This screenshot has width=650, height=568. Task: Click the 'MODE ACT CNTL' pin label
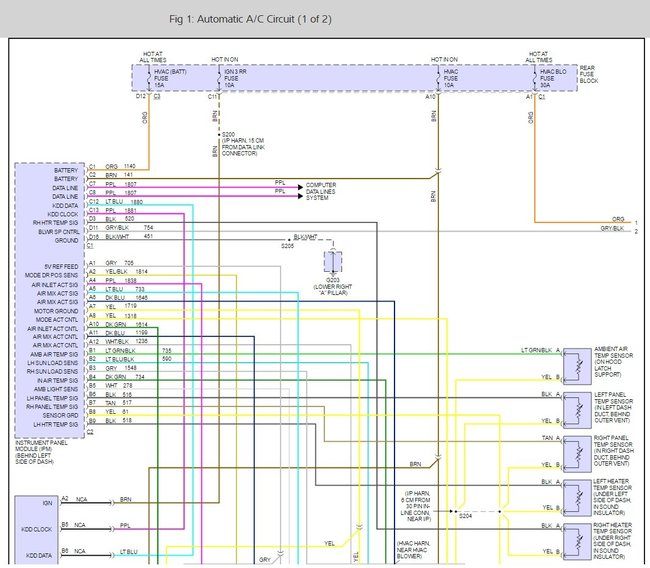[x=57, y=320]
